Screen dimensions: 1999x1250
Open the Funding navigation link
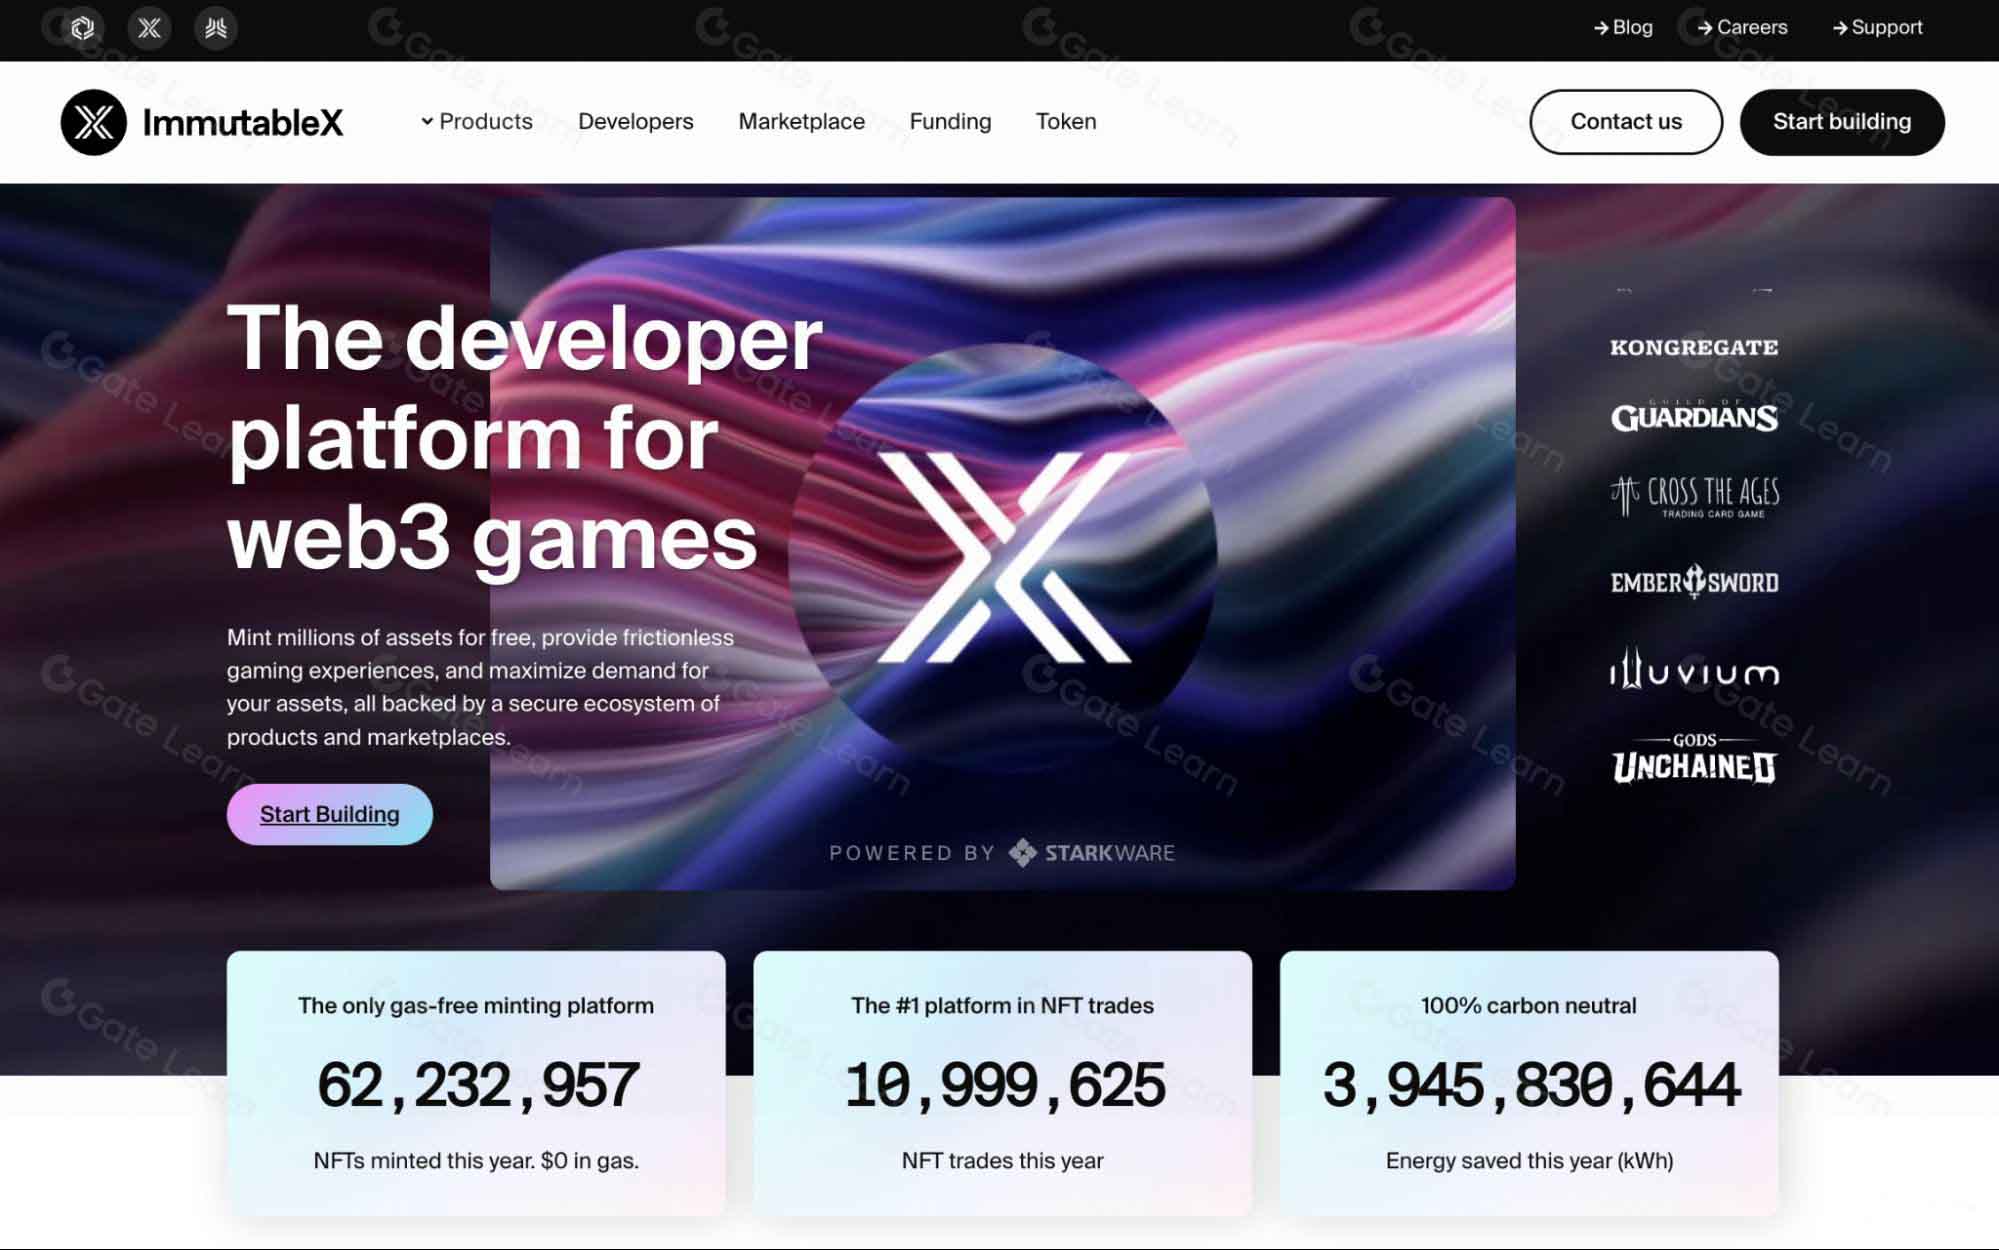tap(950, 122)
